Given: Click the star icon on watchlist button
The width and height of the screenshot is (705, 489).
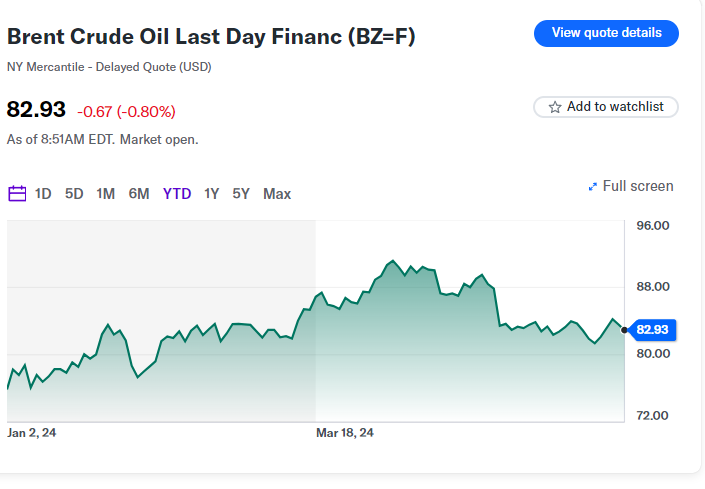Looking at the screenshot, I should 555,107.
